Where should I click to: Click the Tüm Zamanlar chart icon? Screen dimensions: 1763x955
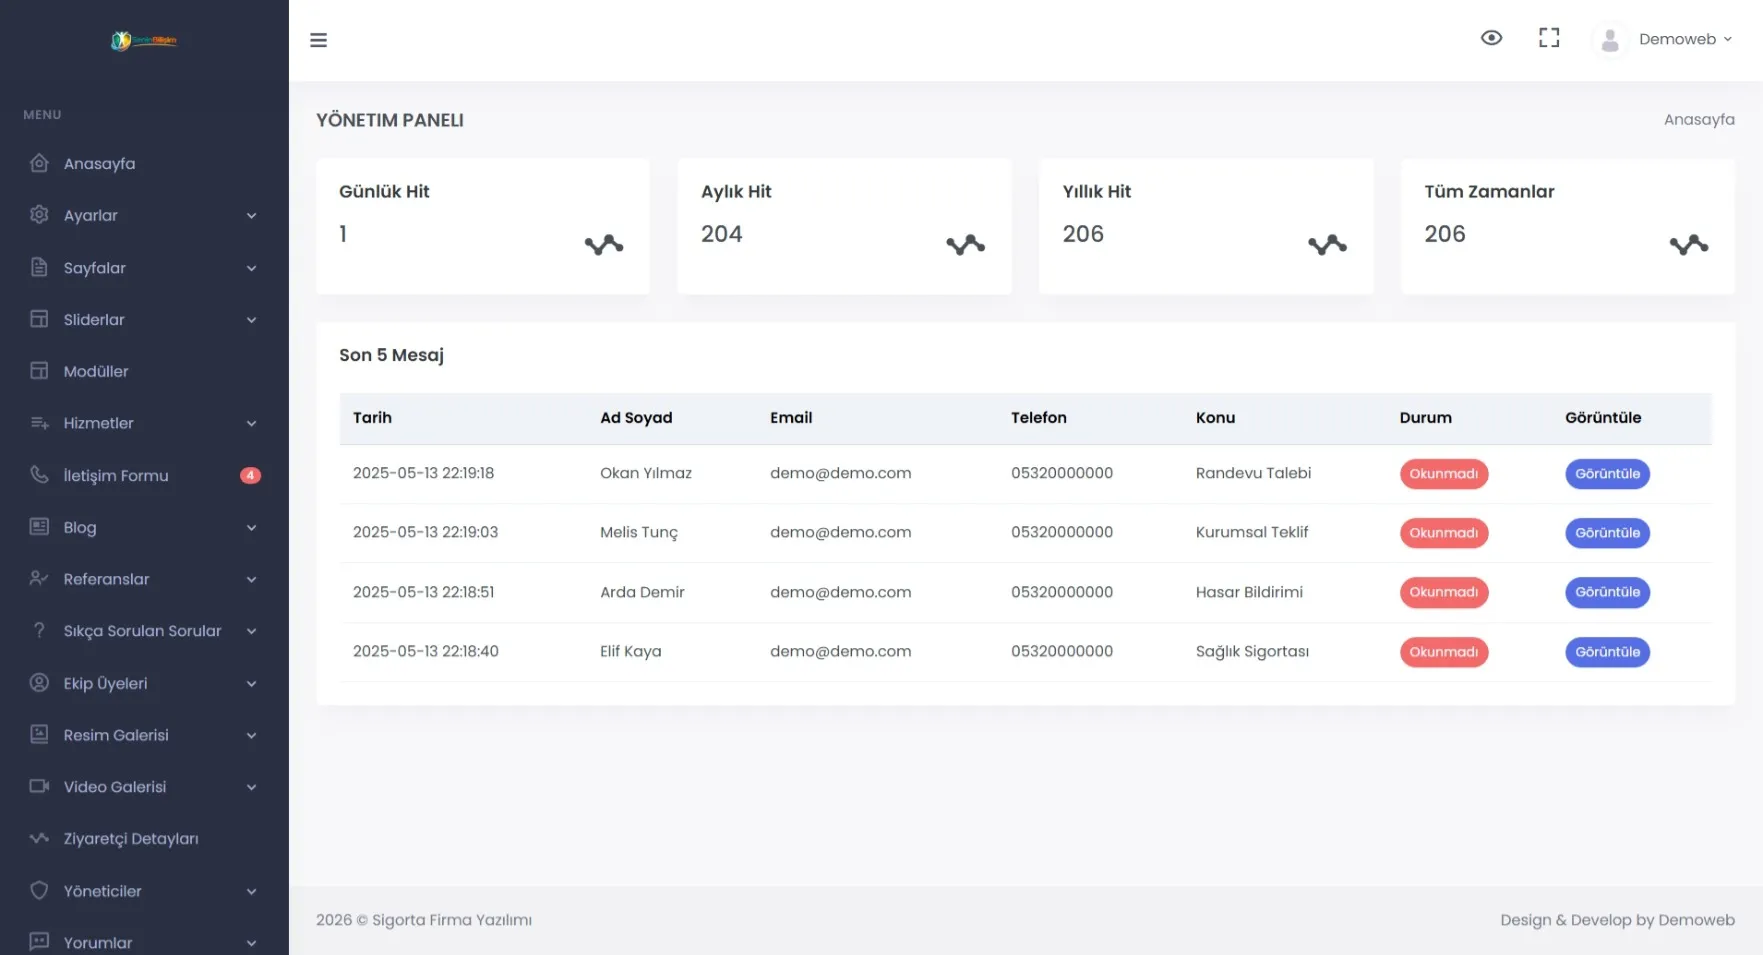1688,245
